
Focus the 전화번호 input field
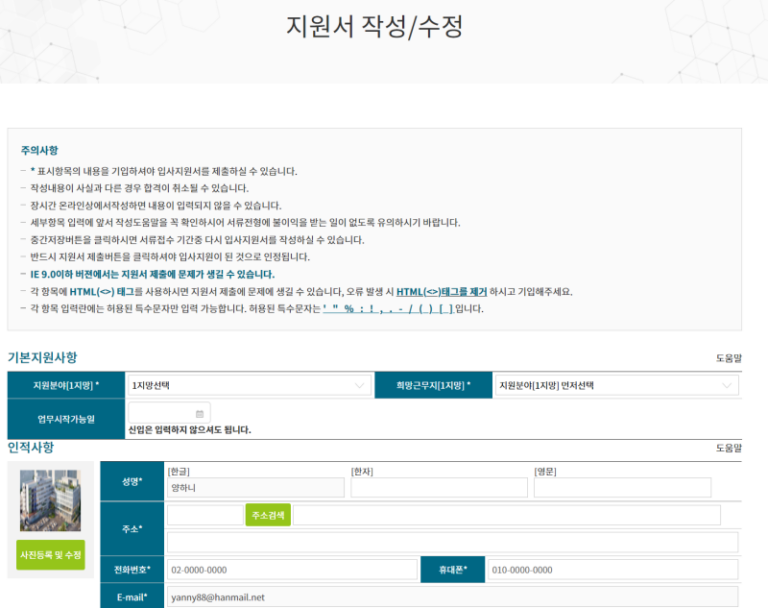tap(291, 570)
